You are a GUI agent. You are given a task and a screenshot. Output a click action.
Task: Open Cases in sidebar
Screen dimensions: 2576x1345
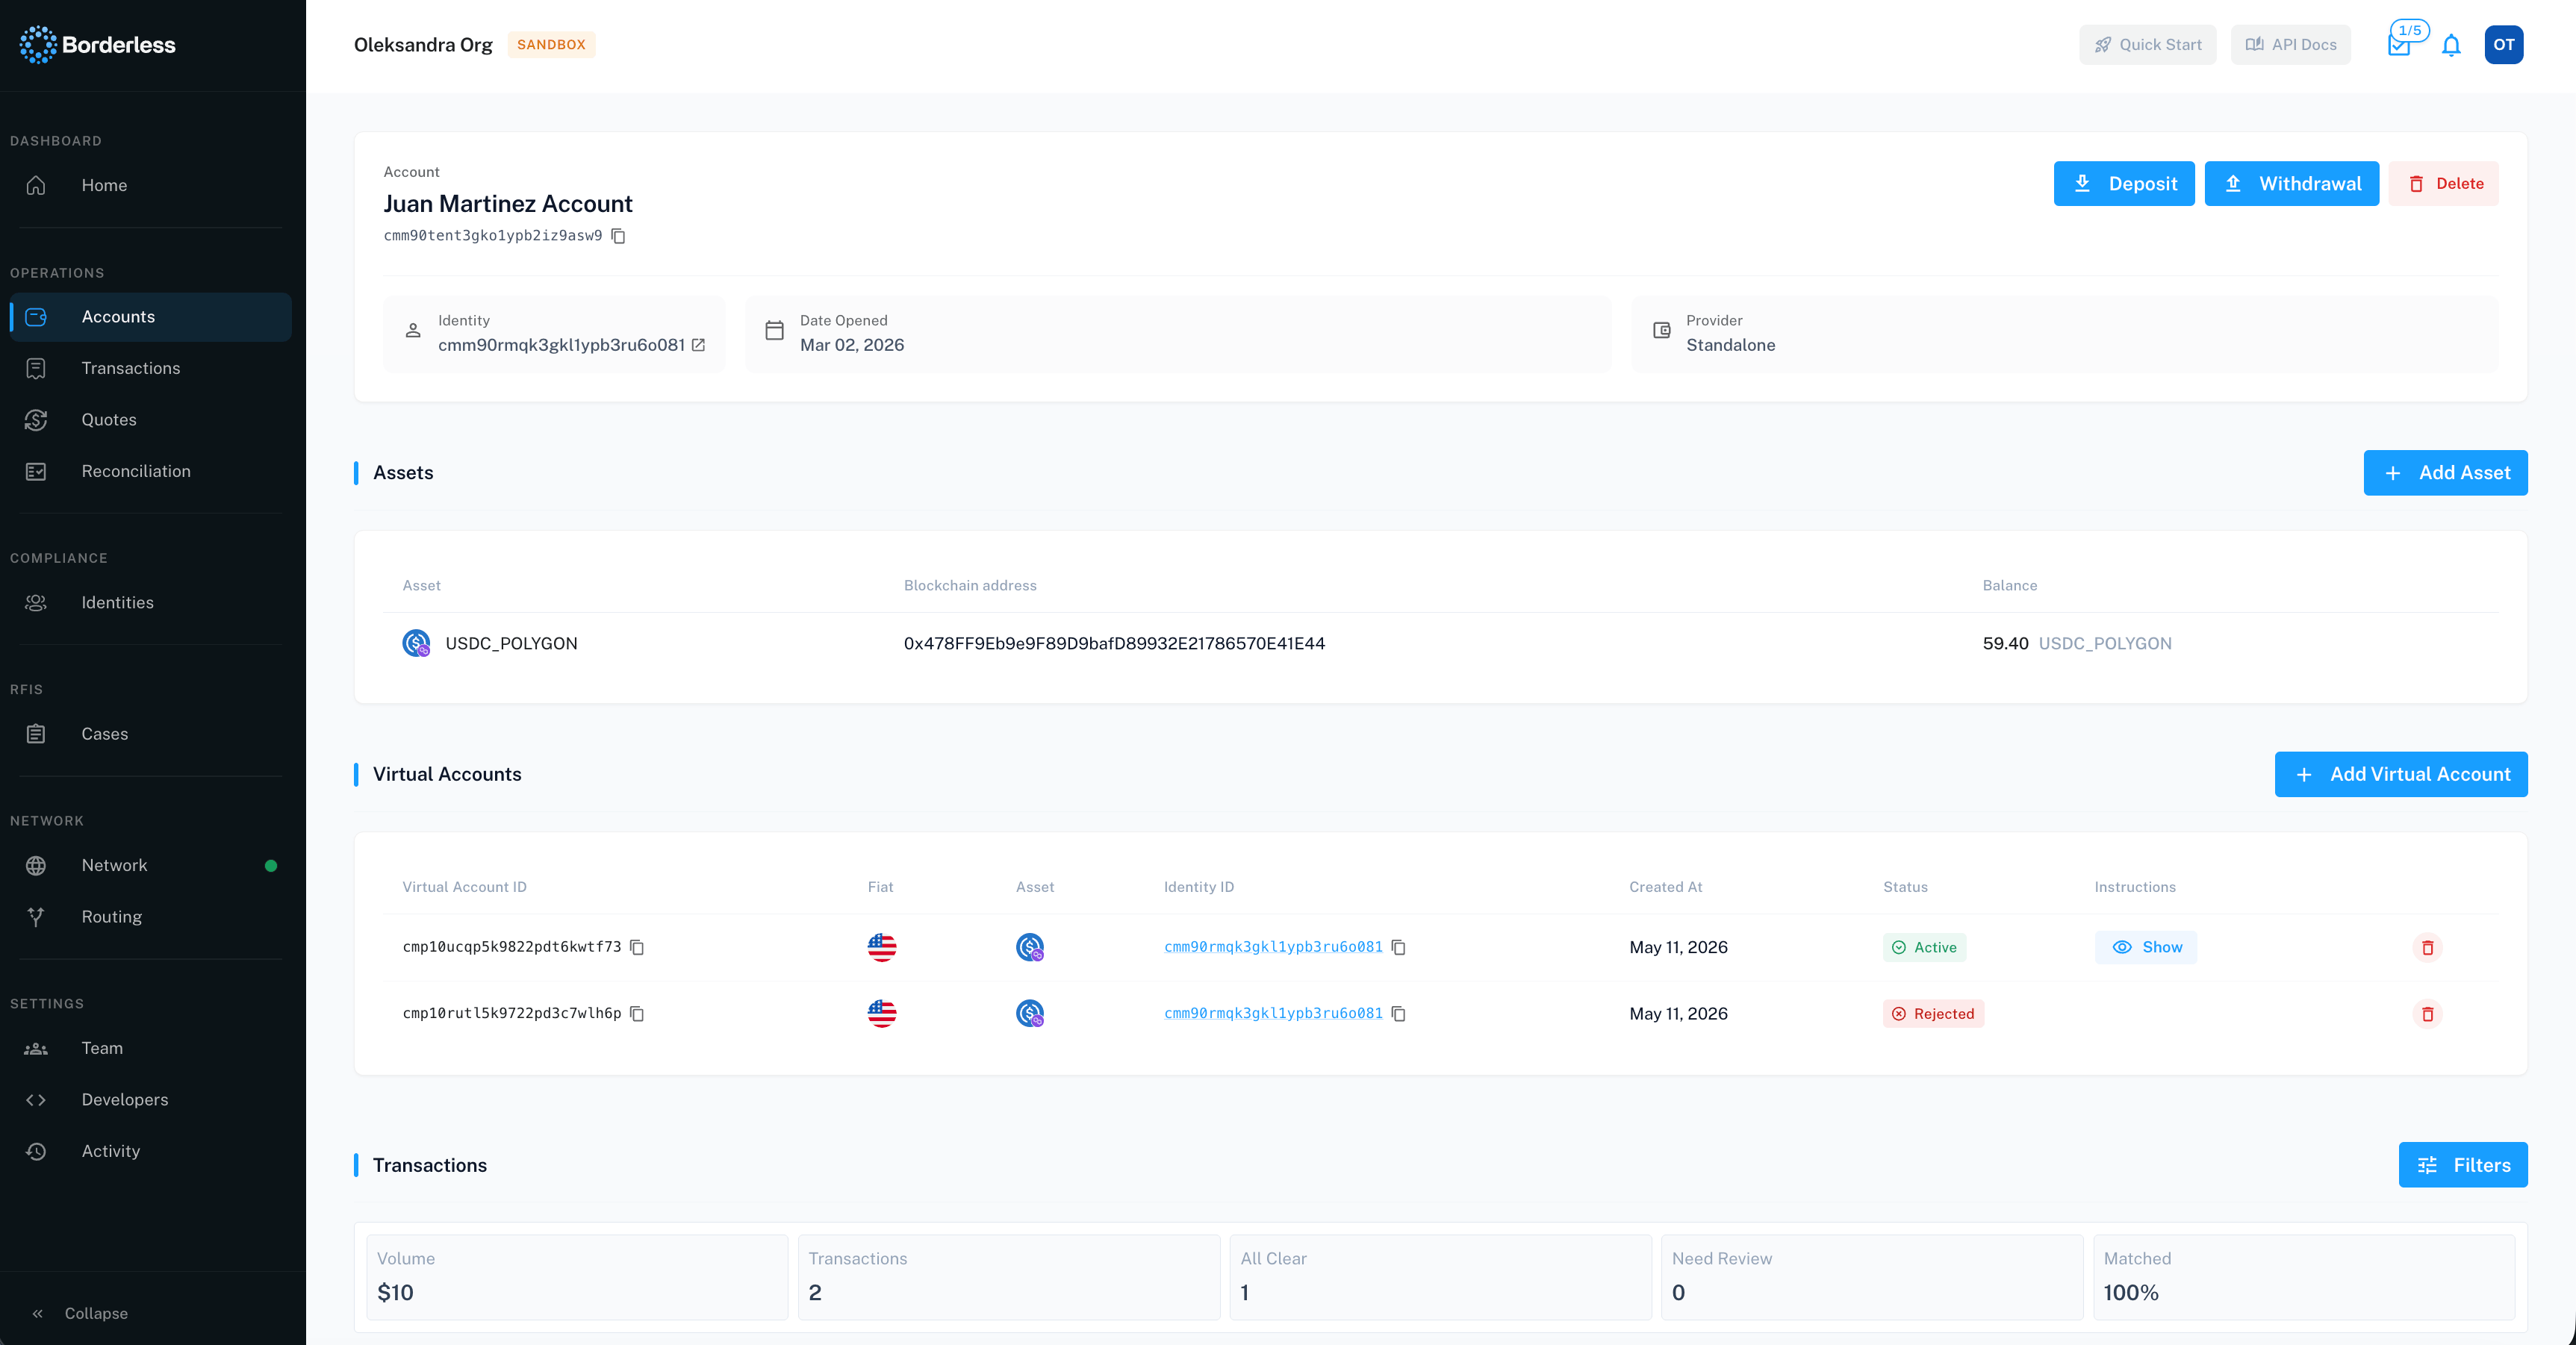click(151, 734)
